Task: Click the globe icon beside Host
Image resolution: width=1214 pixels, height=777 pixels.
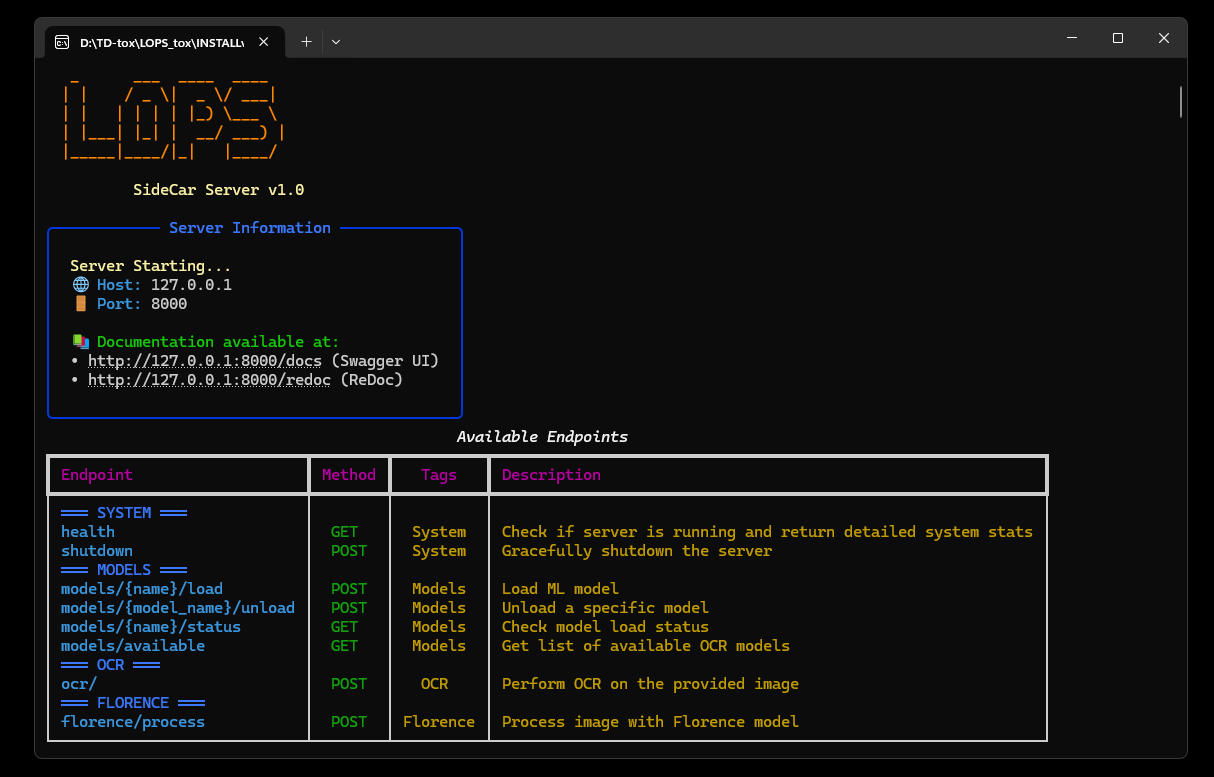Action: pyautogui.click(x=80, y=284)
